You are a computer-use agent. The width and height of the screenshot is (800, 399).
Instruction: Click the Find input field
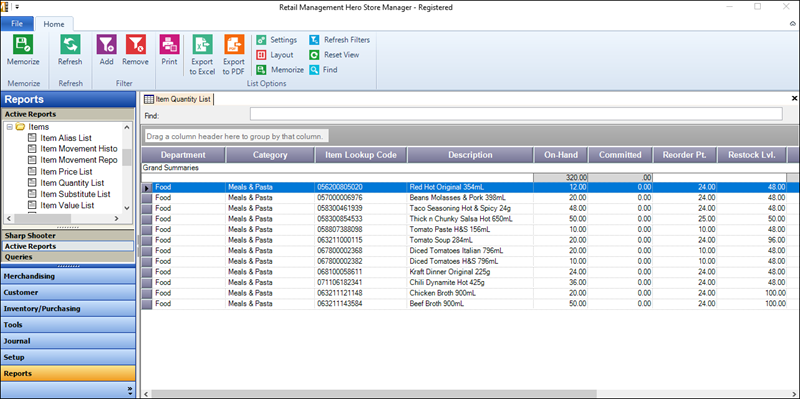(516, 114)
